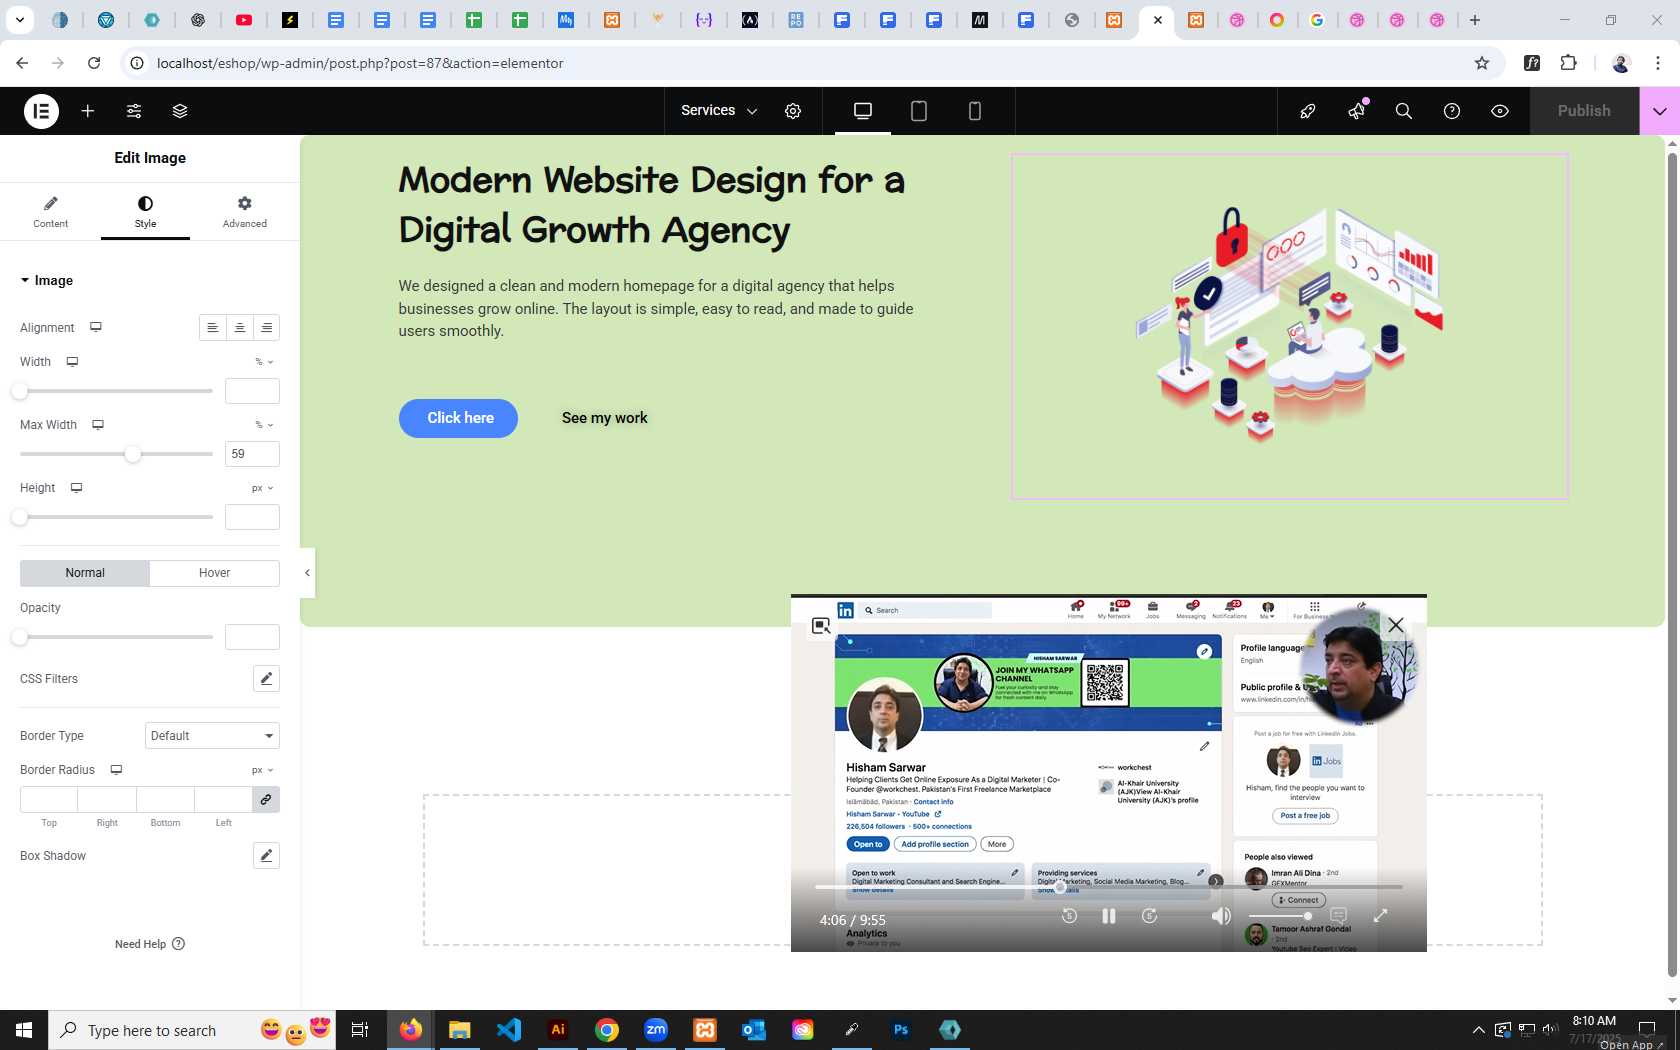Open browser Extensions puzzle icon
1680x1050 pixels.
[x=1568, y=63]
